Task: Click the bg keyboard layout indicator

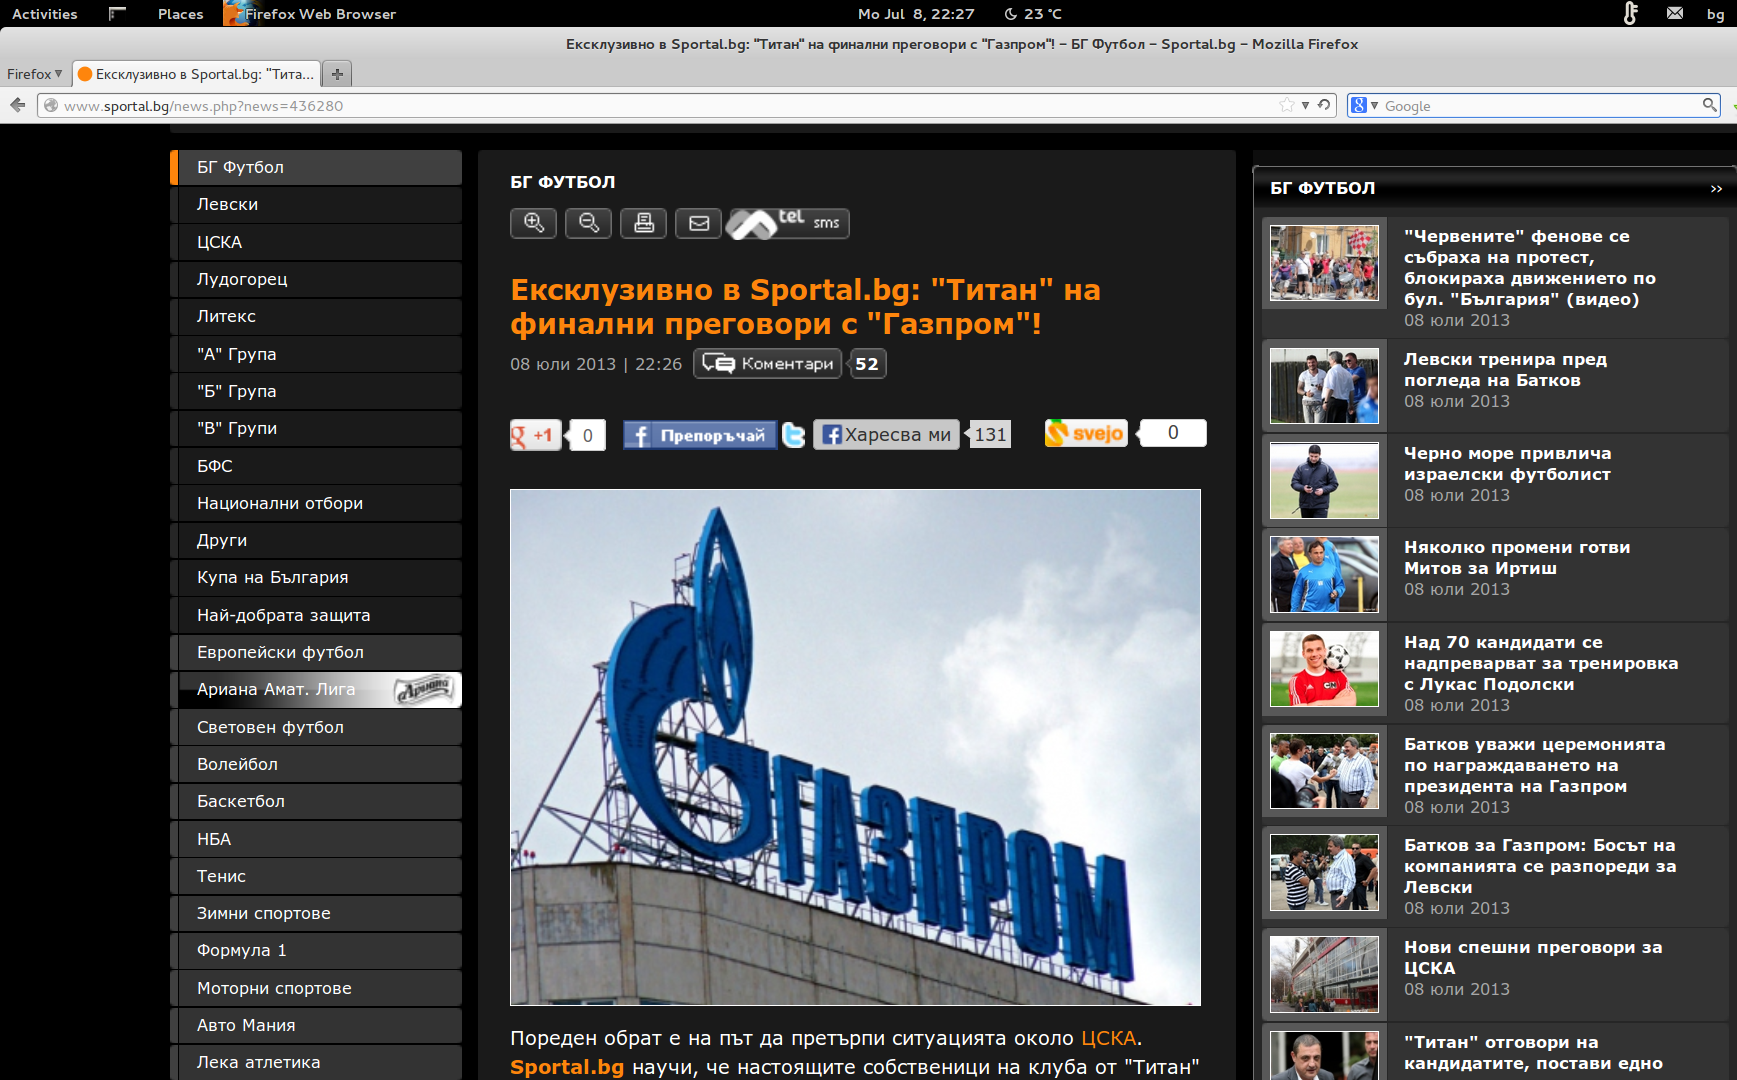Action: (1715, 14)
